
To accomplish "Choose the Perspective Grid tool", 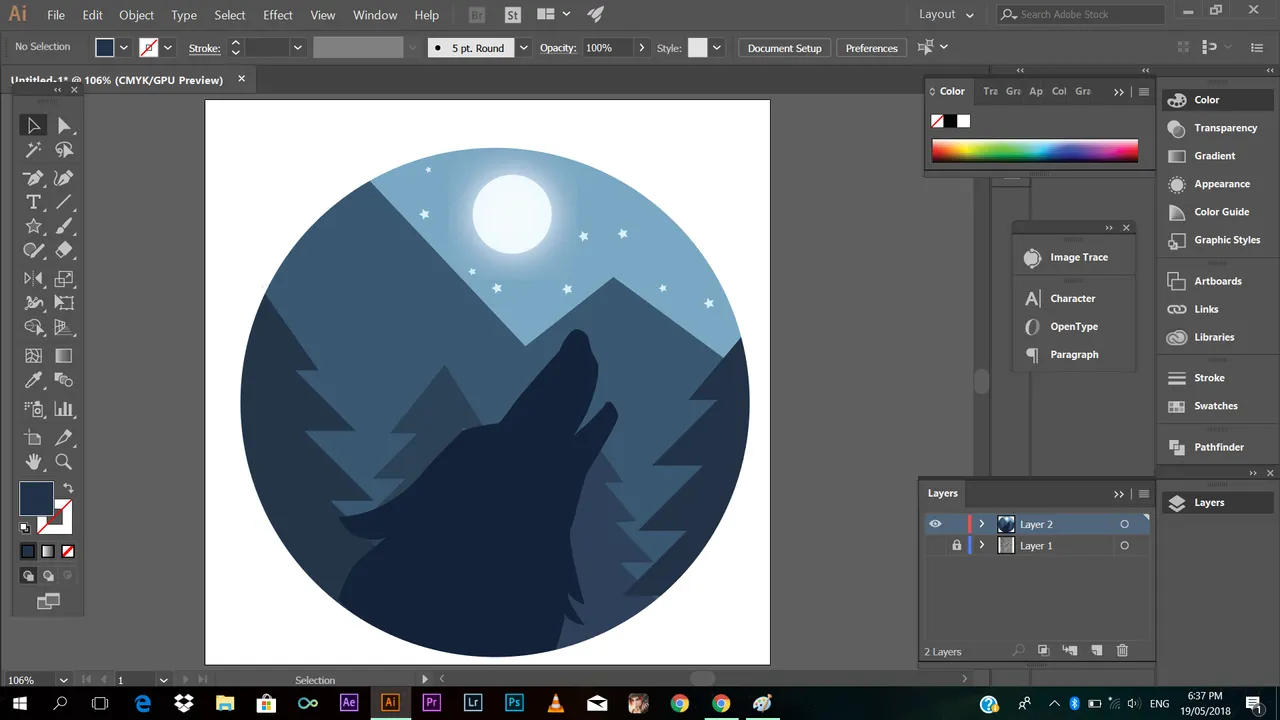I will coord(64,327).
